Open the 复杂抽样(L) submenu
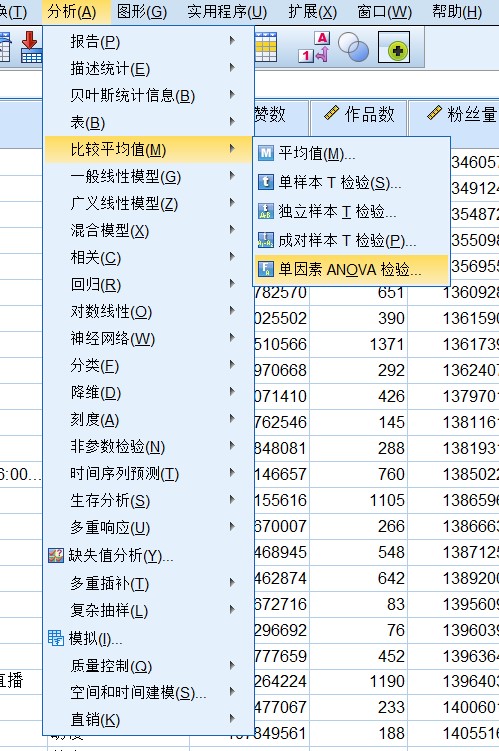This screenshot has height=751, width=499. 149,610
